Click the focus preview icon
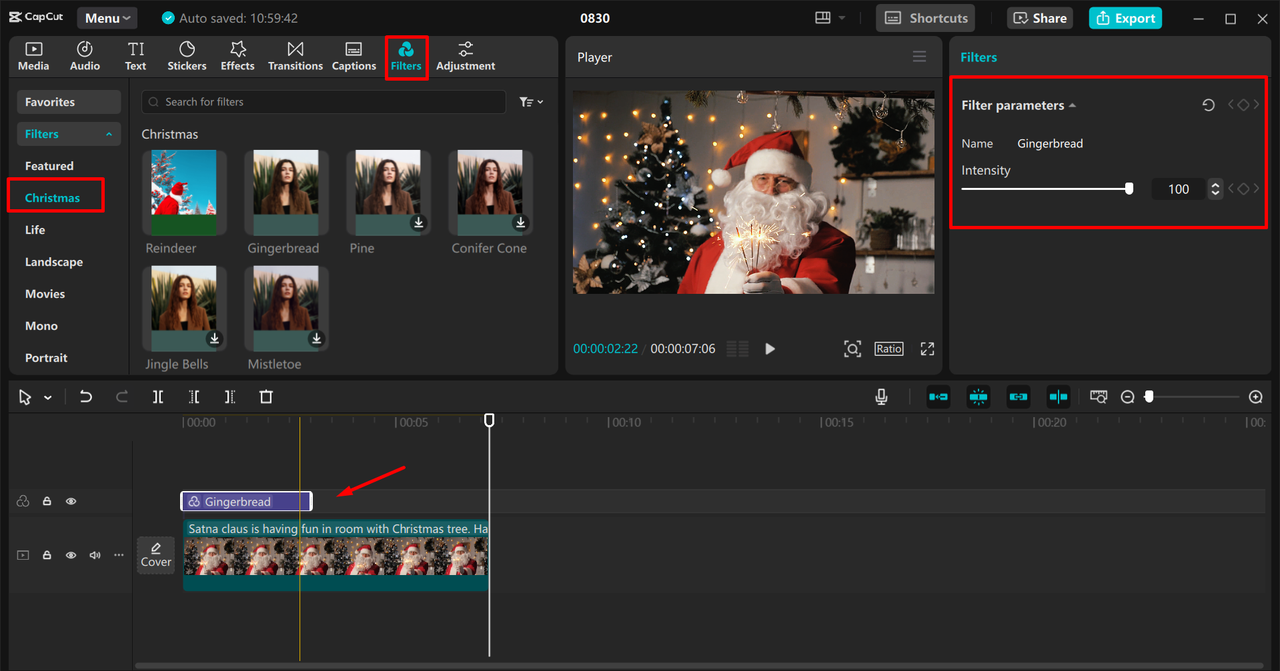1280x671 pixels. pos(852,349)
